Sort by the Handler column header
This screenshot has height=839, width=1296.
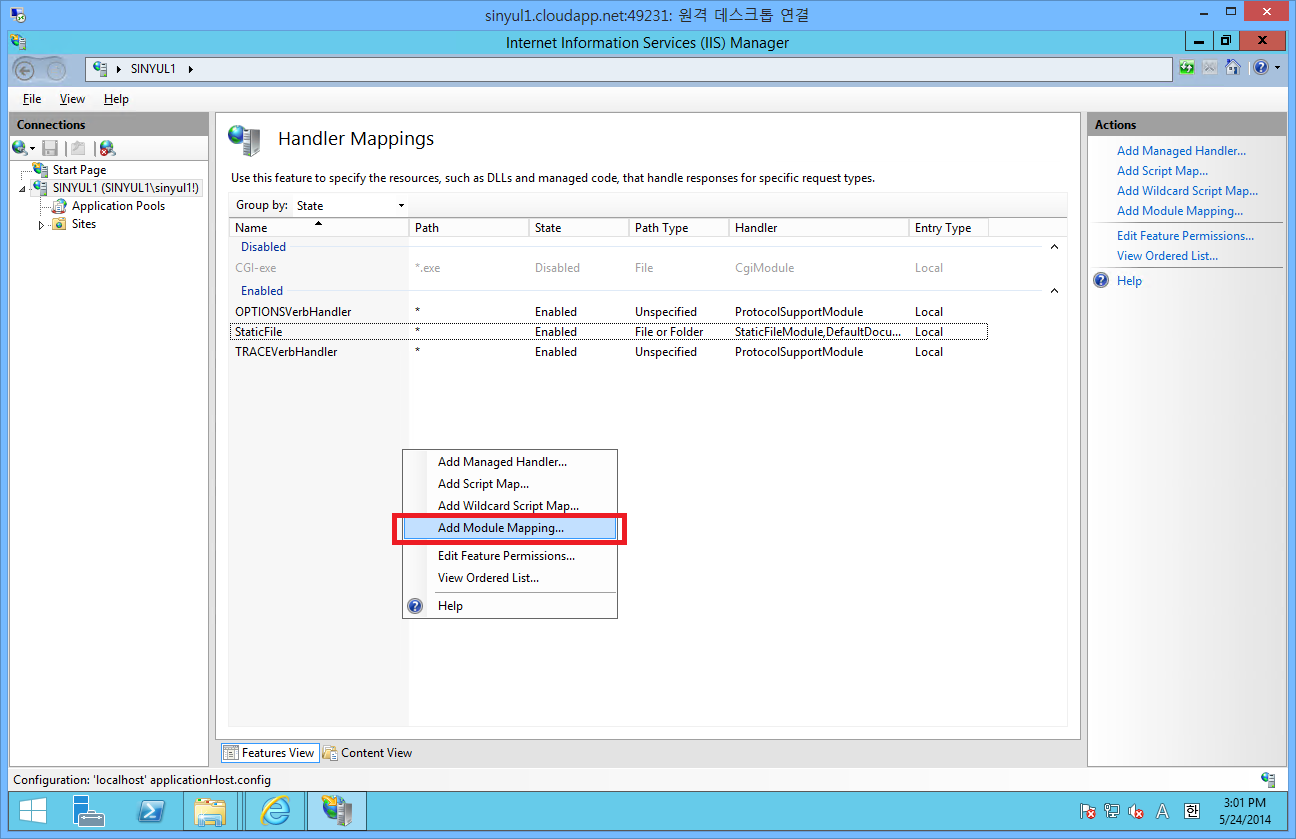click(819, 228)
